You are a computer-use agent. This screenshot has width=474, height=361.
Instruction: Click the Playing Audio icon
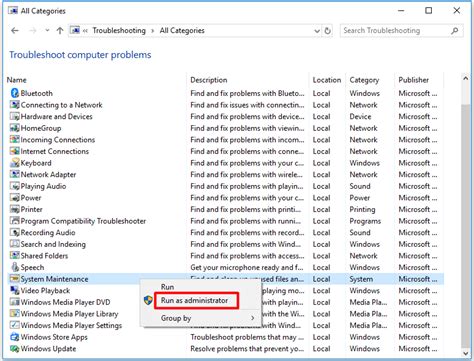[x=14, y=186]
